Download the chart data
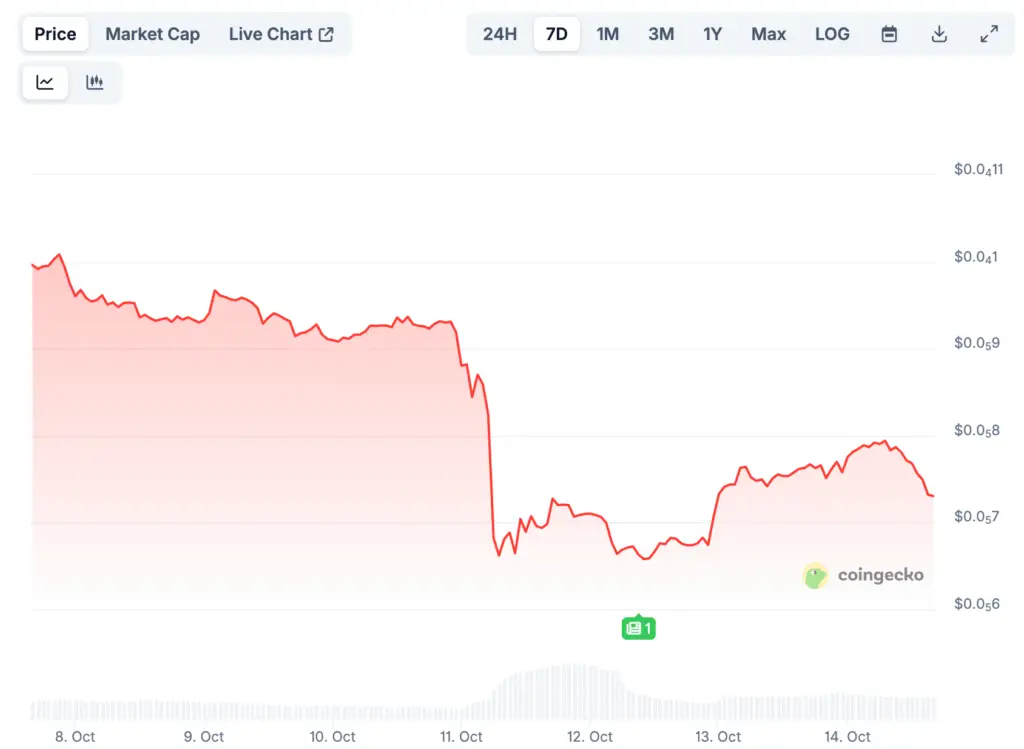Viewport: 1024px width, 749px height. [939, 34]
